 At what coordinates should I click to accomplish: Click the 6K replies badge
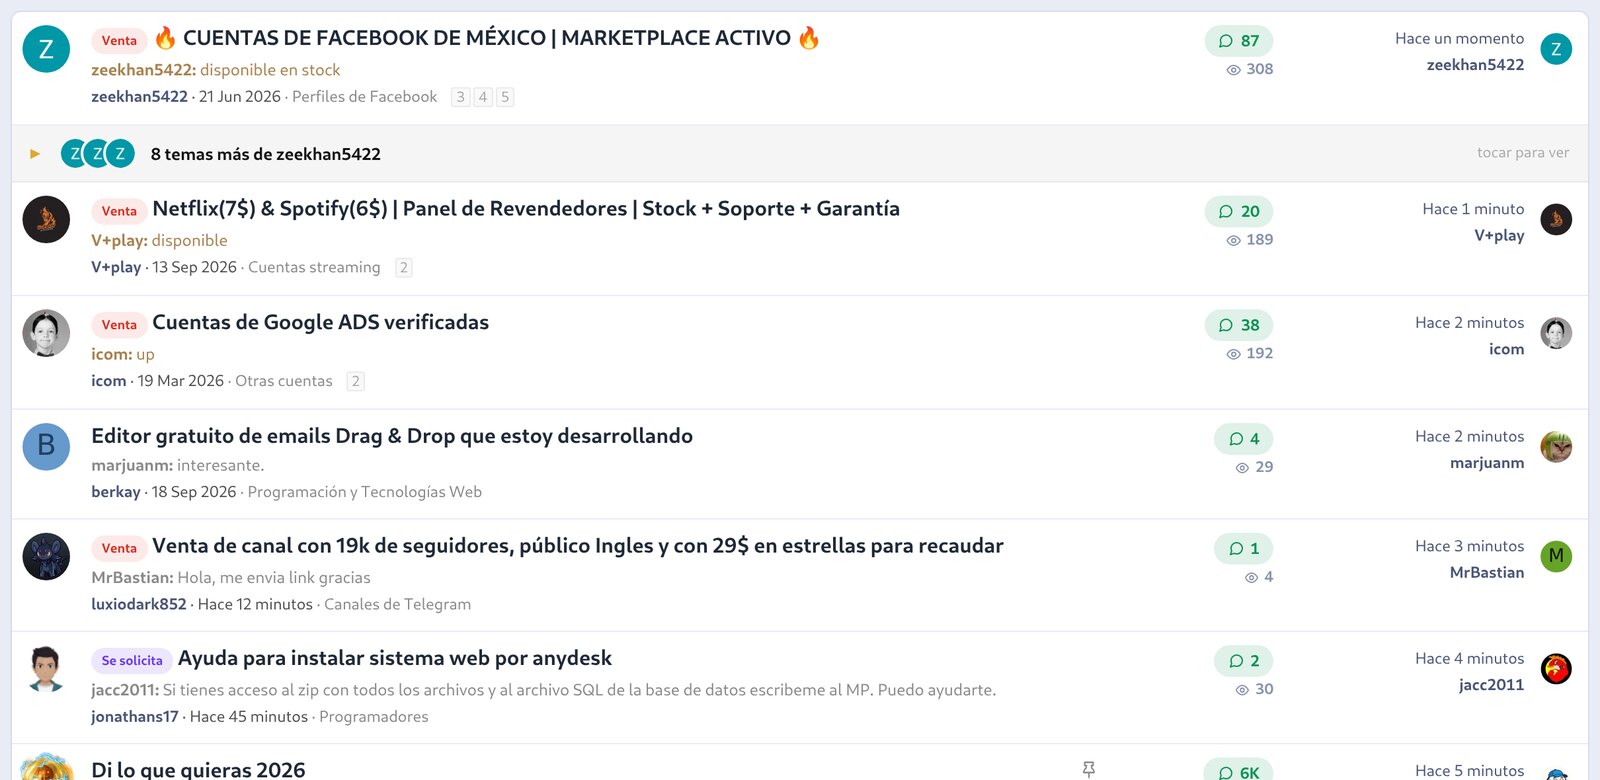(1239, 771)
